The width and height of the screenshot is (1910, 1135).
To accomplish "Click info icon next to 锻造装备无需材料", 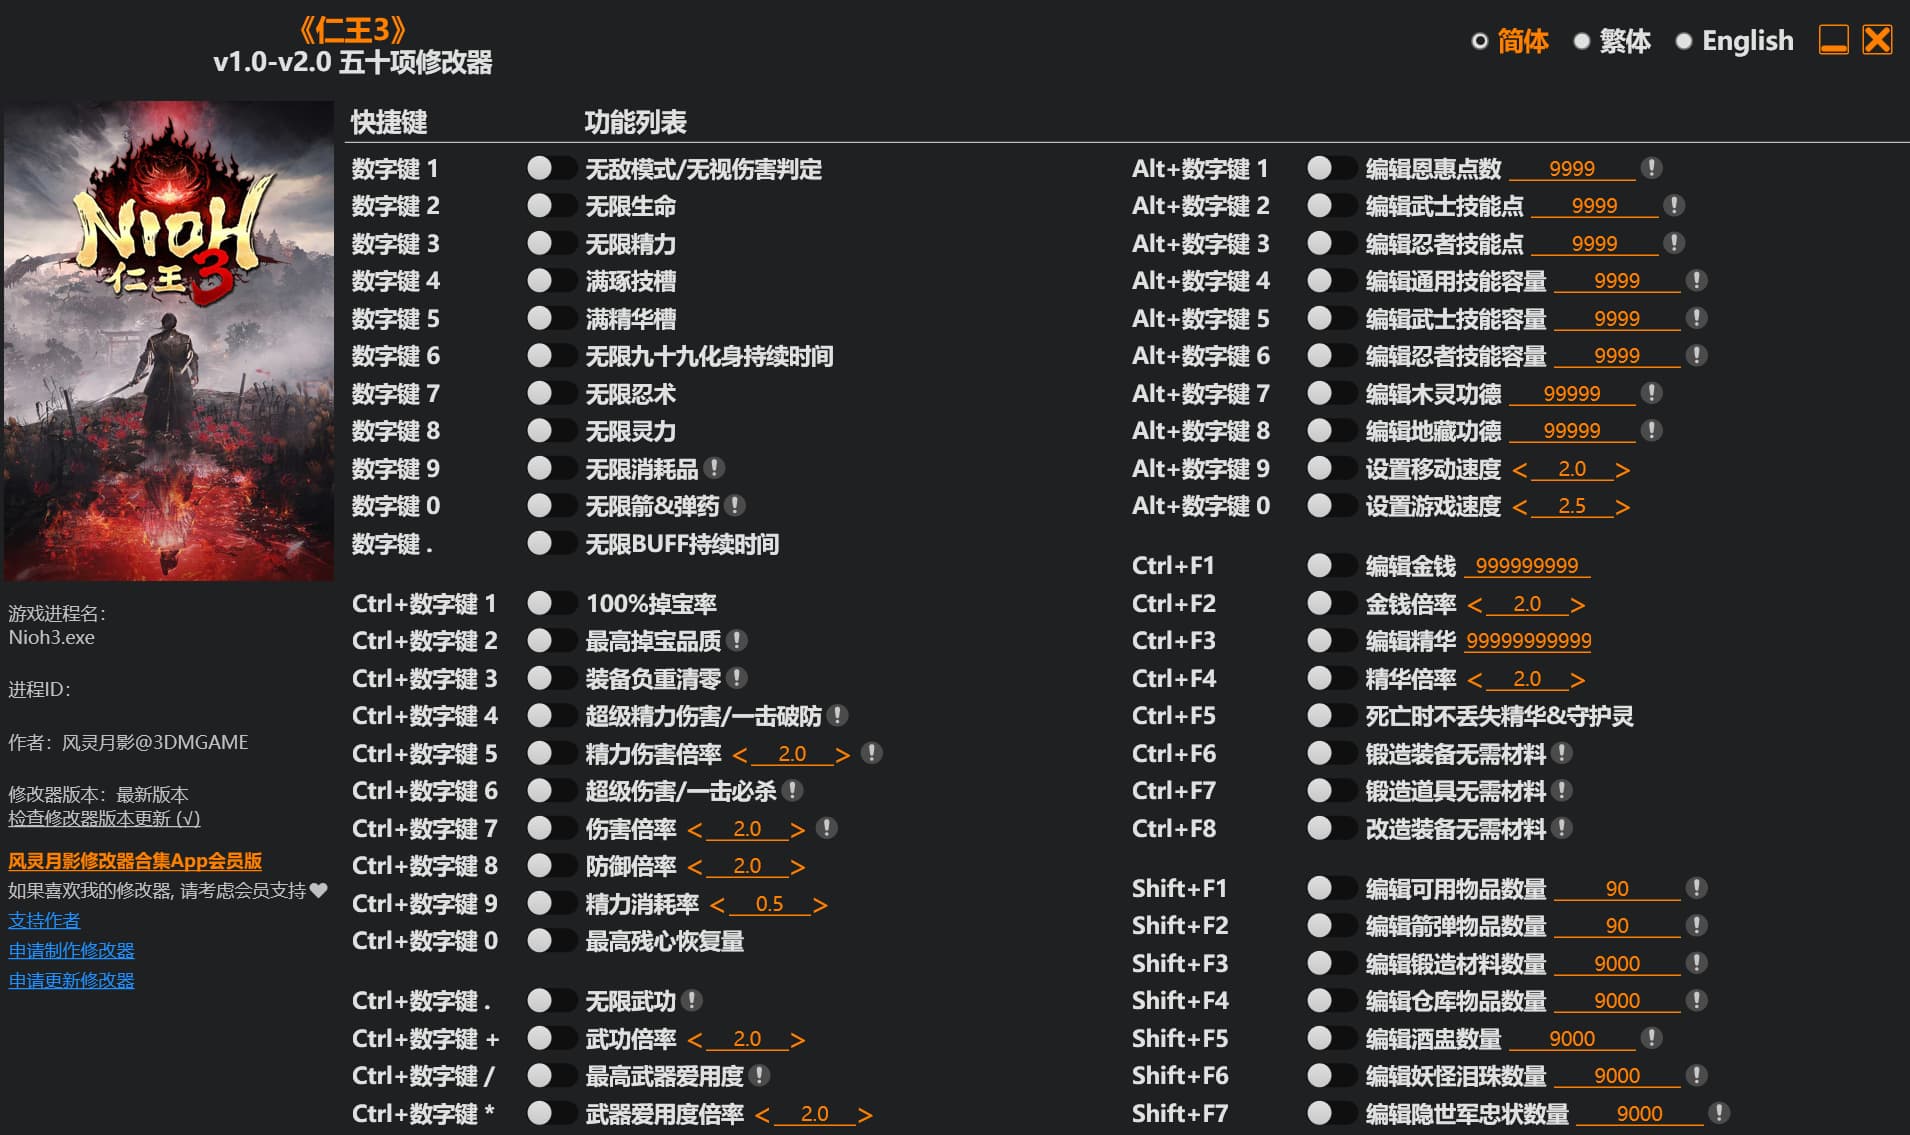I will coord(1562,753).
